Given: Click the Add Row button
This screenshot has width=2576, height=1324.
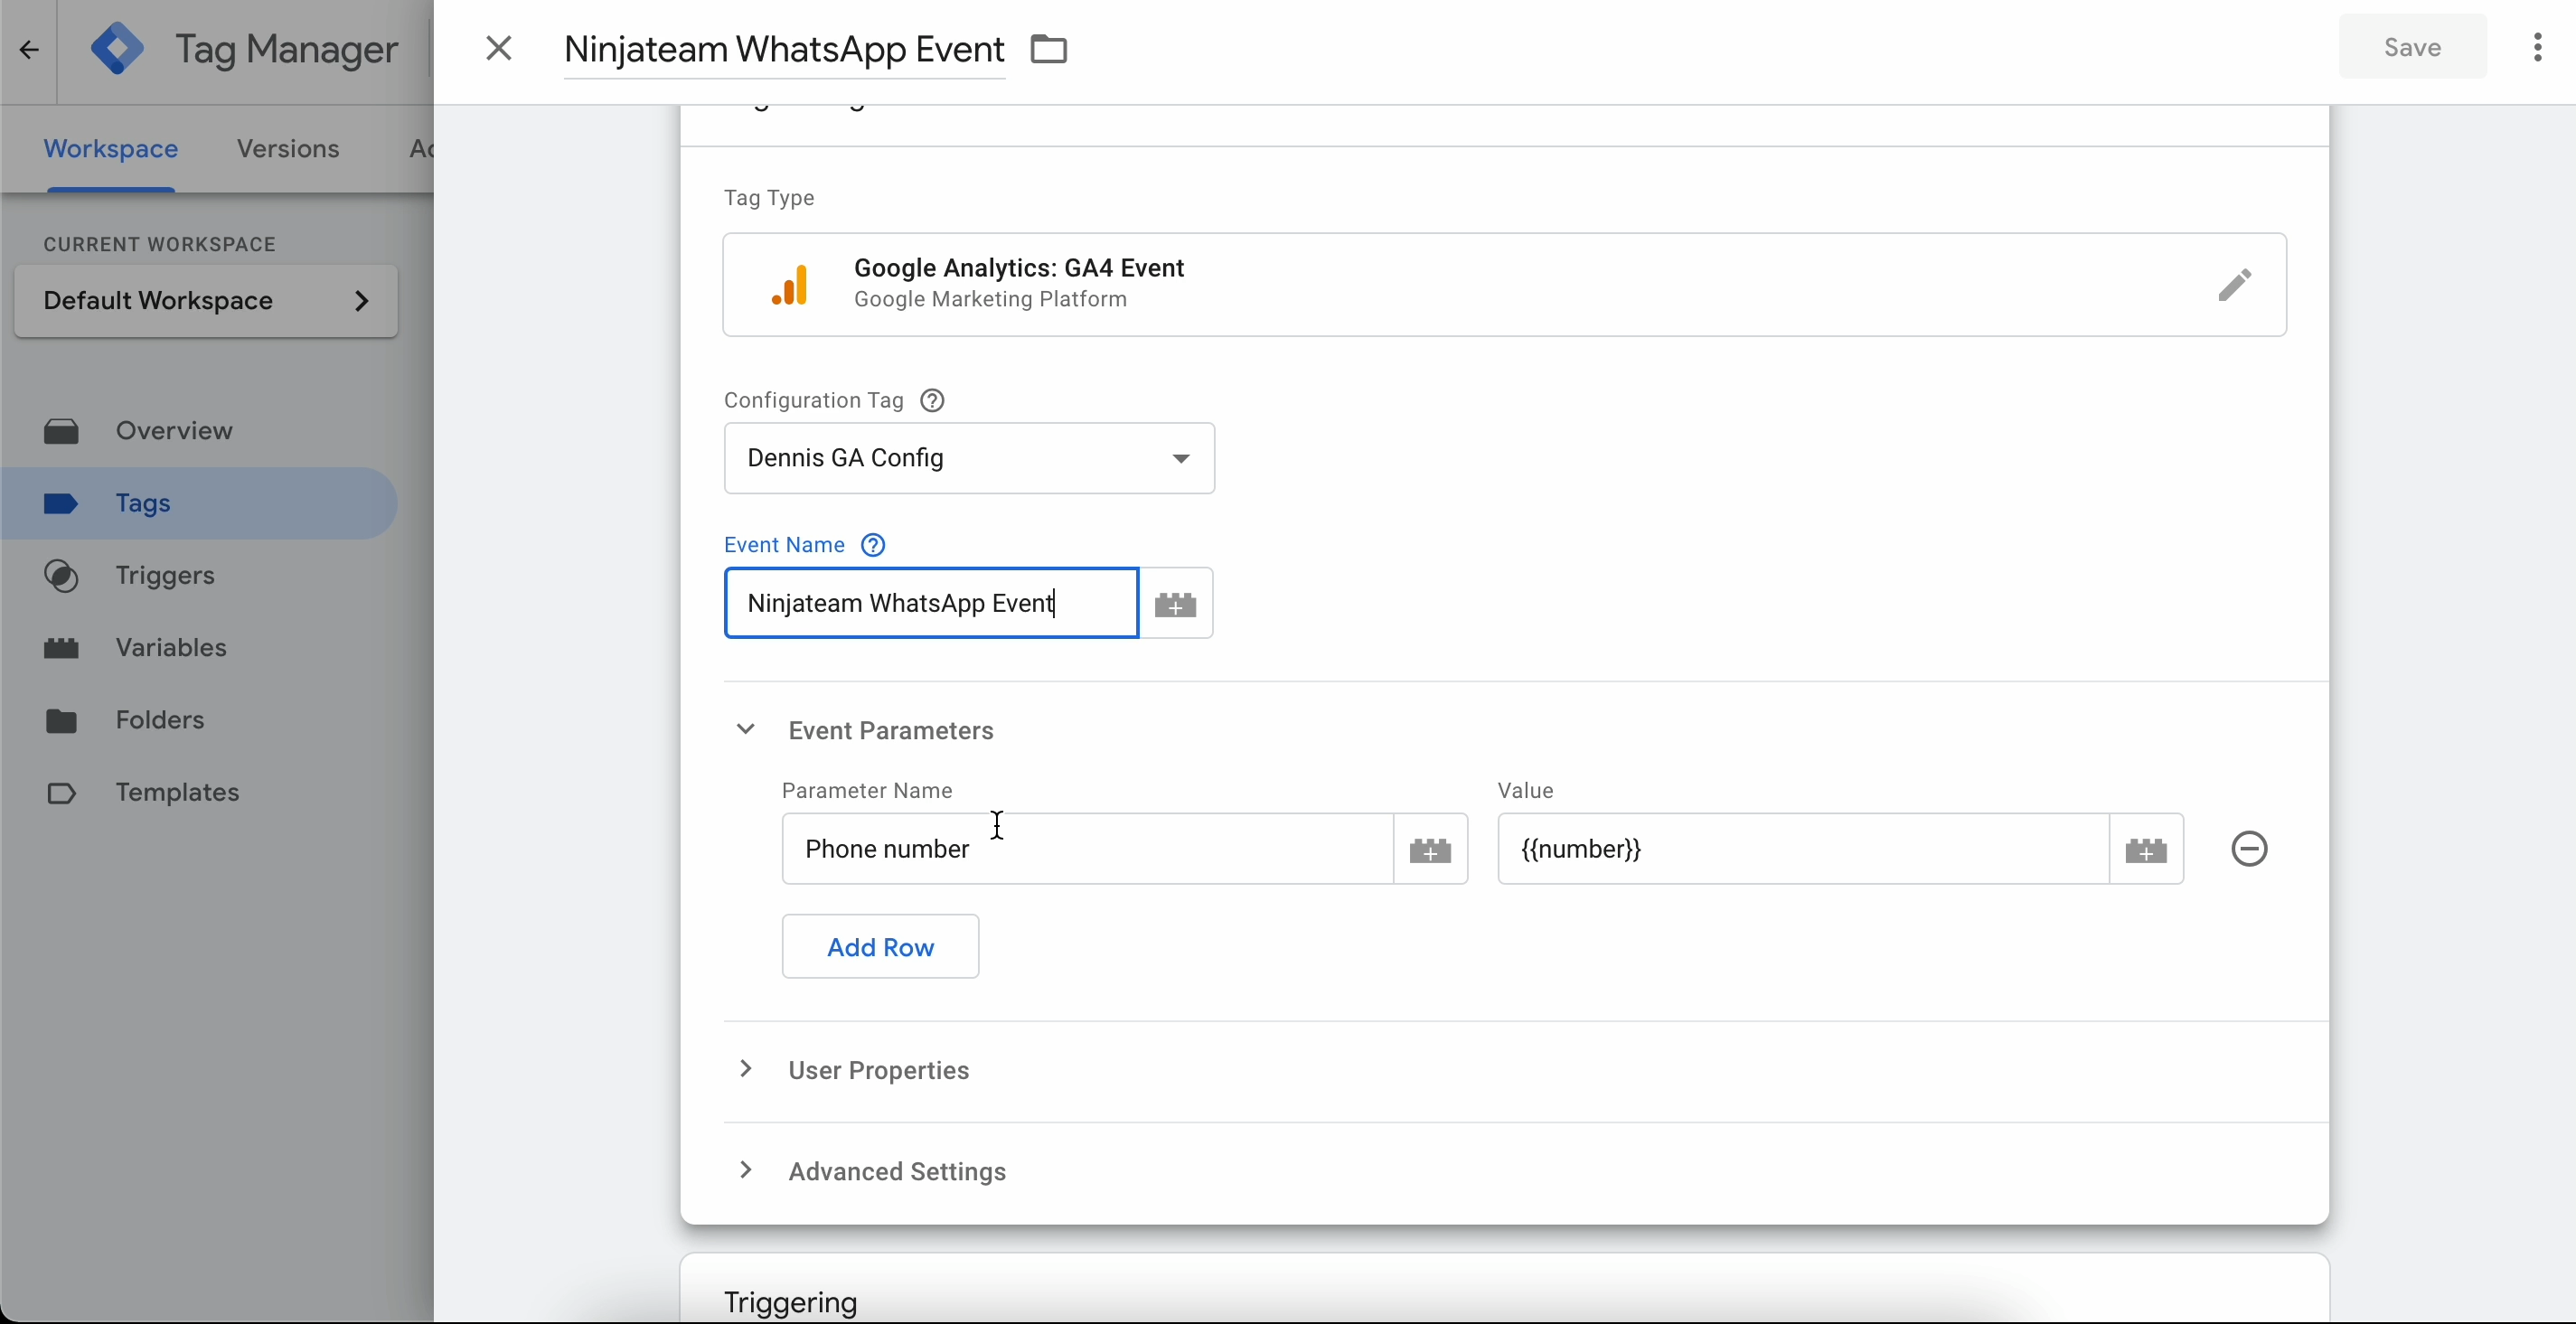Looking at the screenshot, I should click(880, 946).
